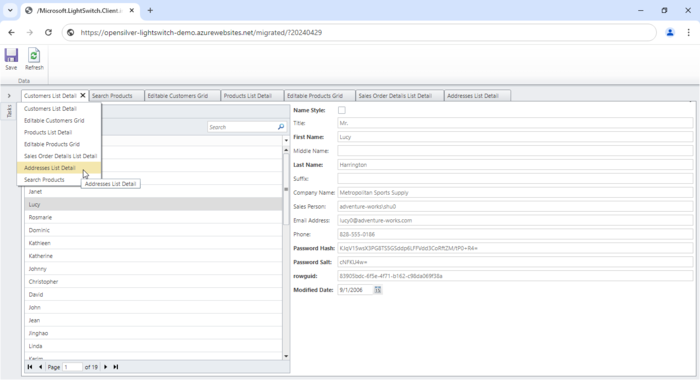The height and width of the screenshot is (380, 700).
Task: Open the list column dropdown arrow
Action: (x=286, y=141)
